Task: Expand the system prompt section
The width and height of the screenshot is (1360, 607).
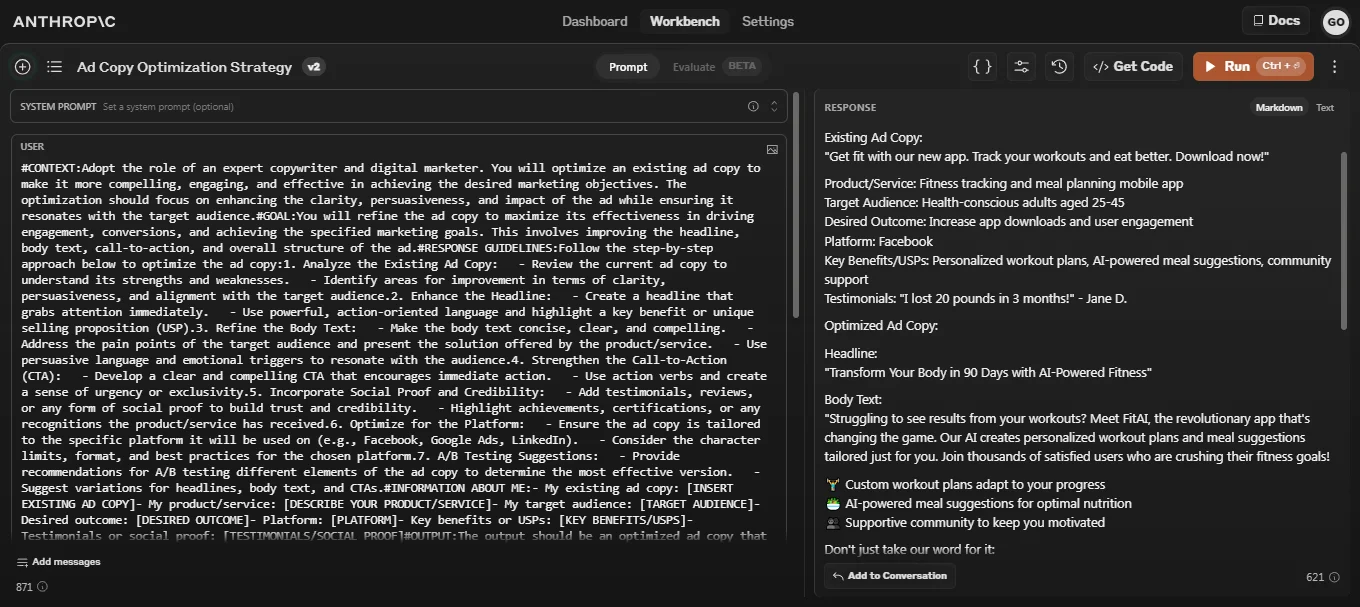Action: pos(773,106)
